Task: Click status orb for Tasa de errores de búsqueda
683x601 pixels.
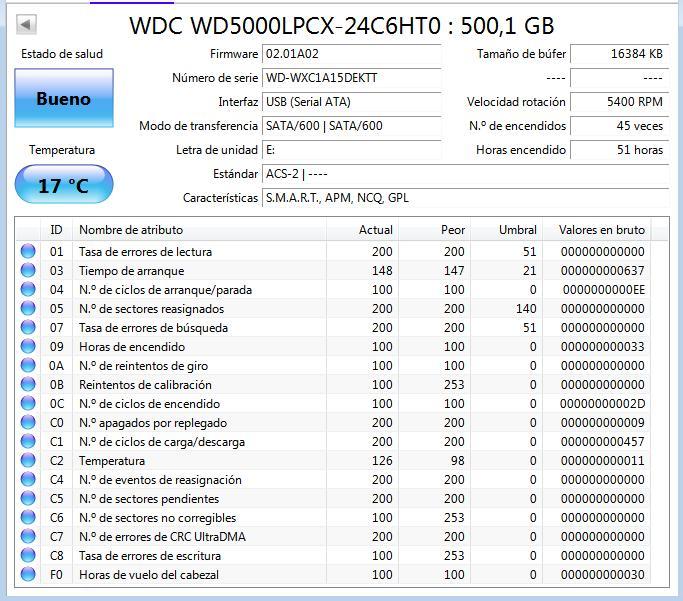Action: point(28,328)
